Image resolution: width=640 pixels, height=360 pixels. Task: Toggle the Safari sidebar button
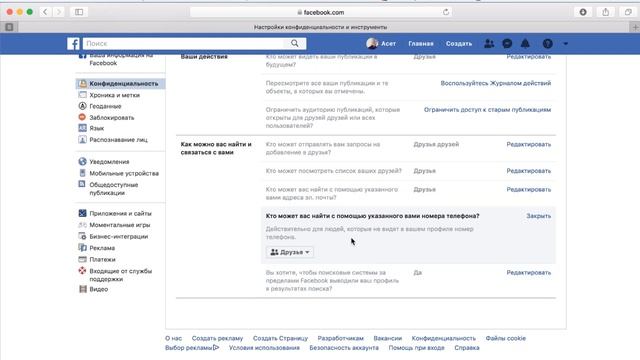click(79, 12)
